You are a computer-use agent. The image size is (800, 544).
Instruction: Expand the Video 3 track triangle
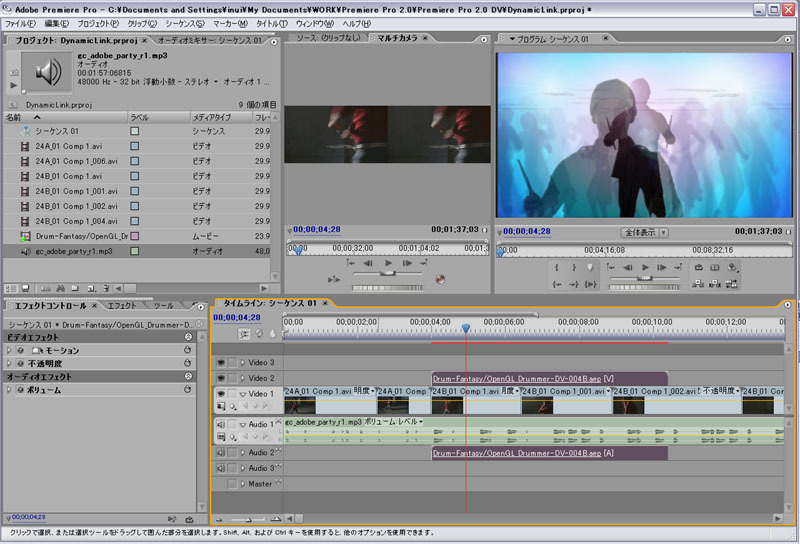242,362
